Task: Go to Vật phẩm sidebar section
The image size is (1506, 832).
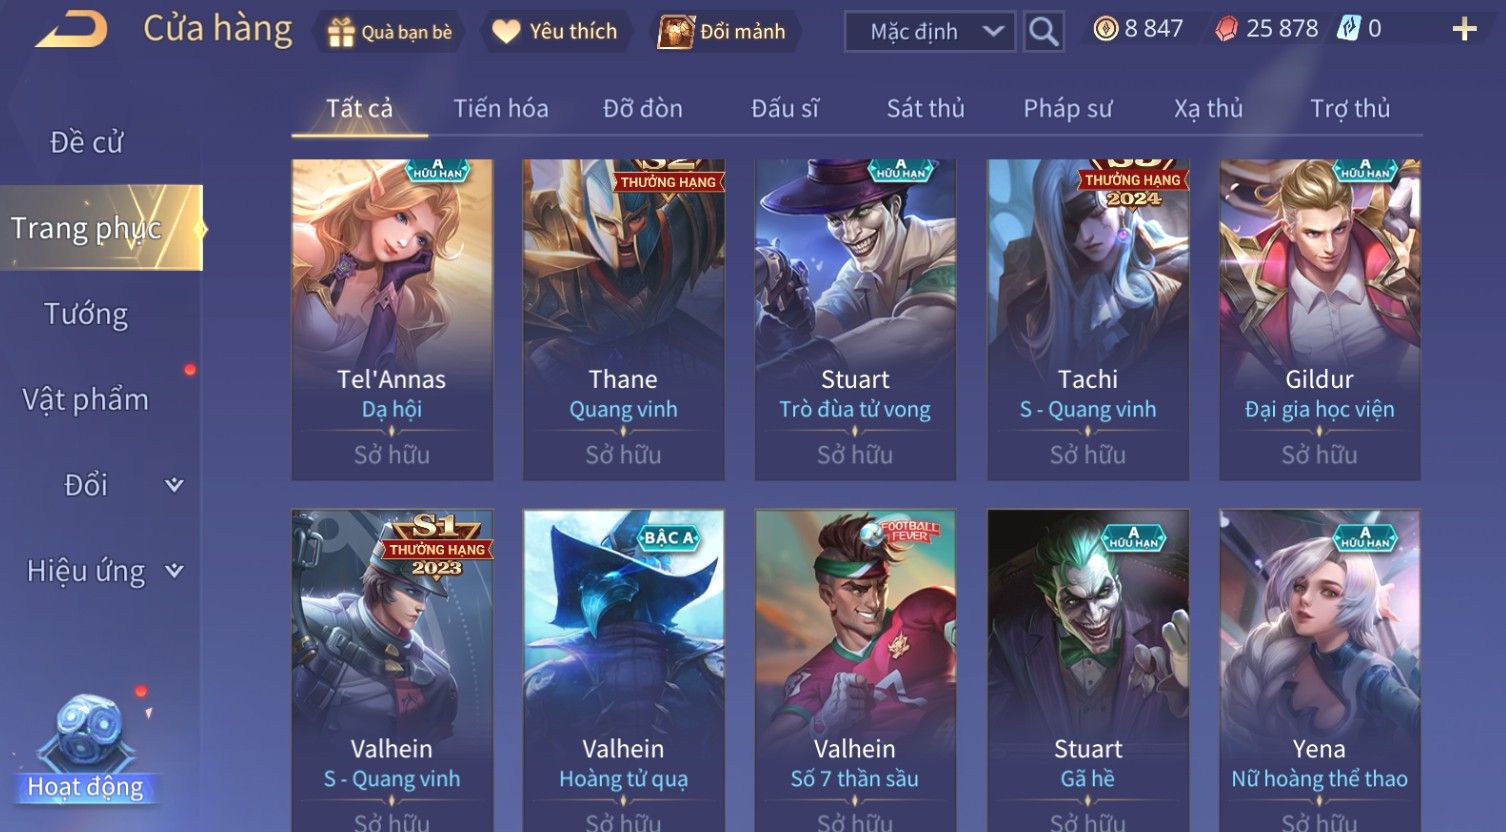Action: [x=86, y=400]
